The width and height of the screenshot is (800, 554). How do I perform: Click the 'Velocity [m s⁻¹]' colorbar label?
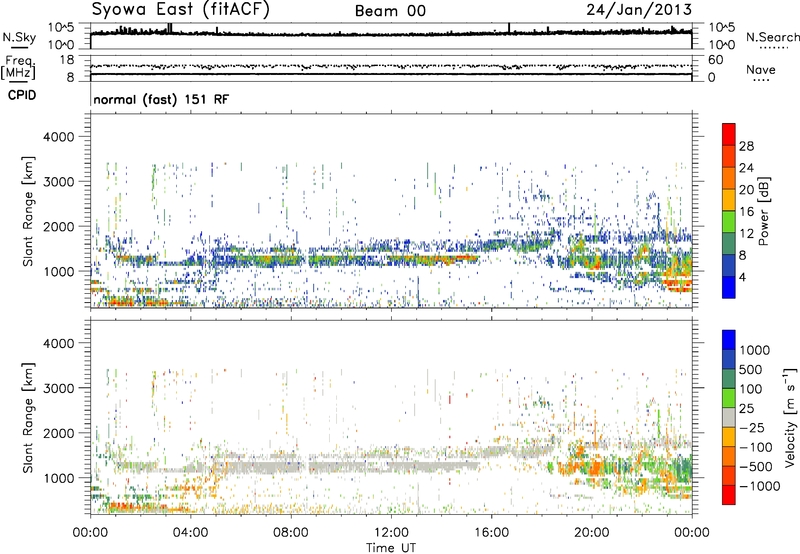click(x=790, y=417)
